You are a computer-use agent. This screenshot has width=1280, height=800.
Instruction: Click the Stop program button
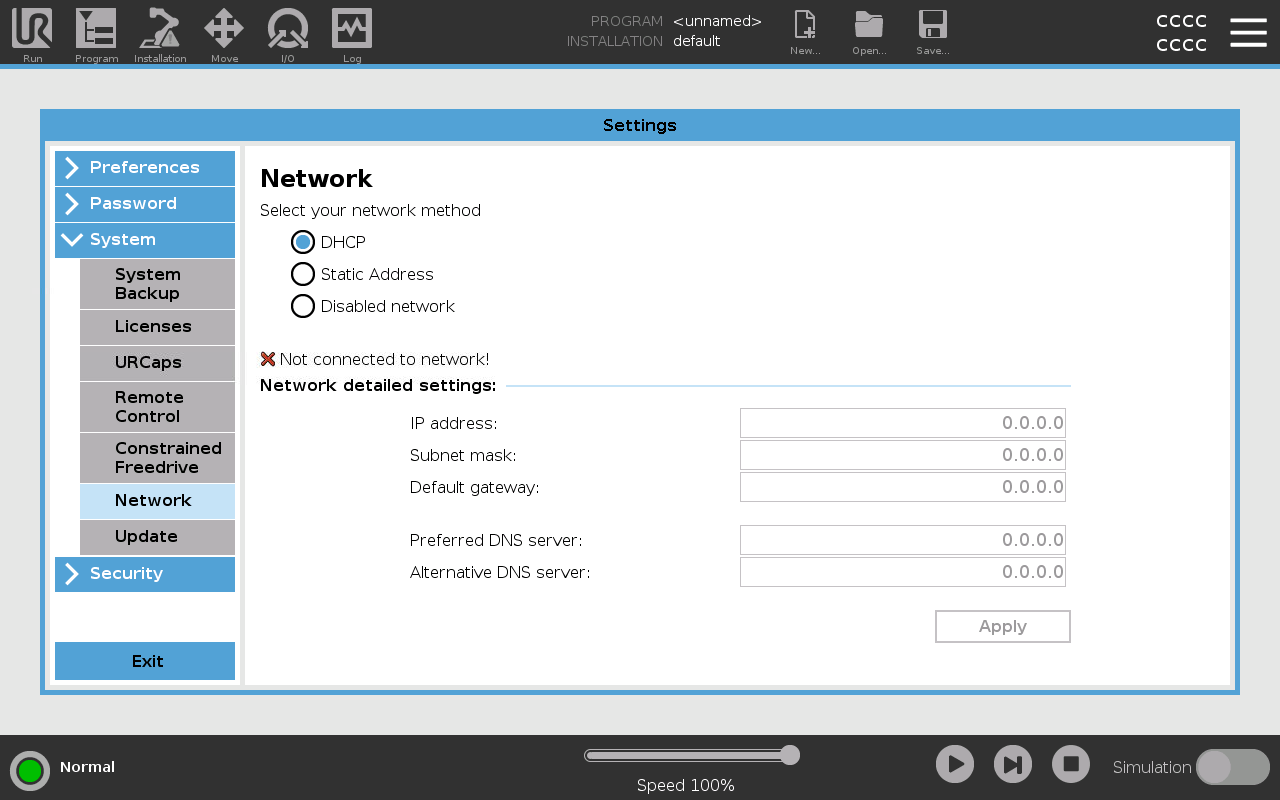(1071, 765)
